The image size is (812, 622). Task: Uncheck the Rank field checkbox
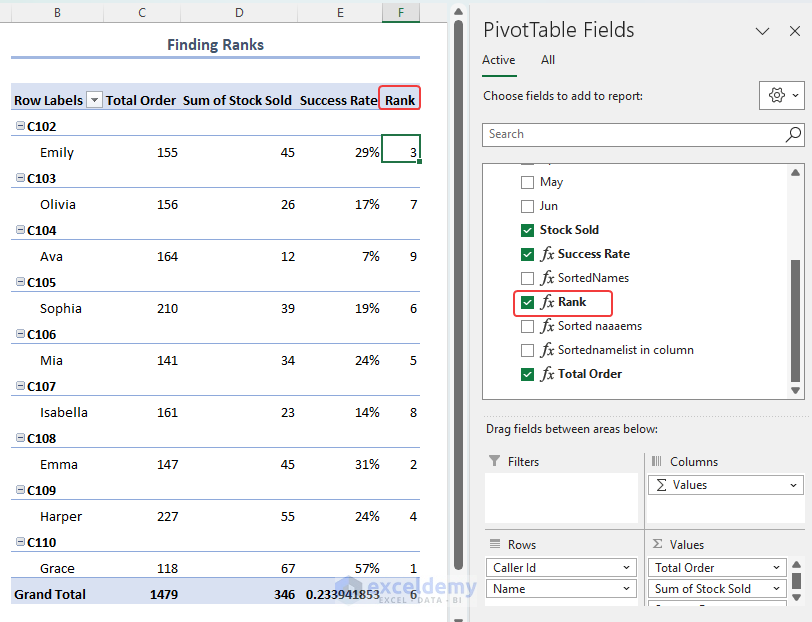[527, 302]
